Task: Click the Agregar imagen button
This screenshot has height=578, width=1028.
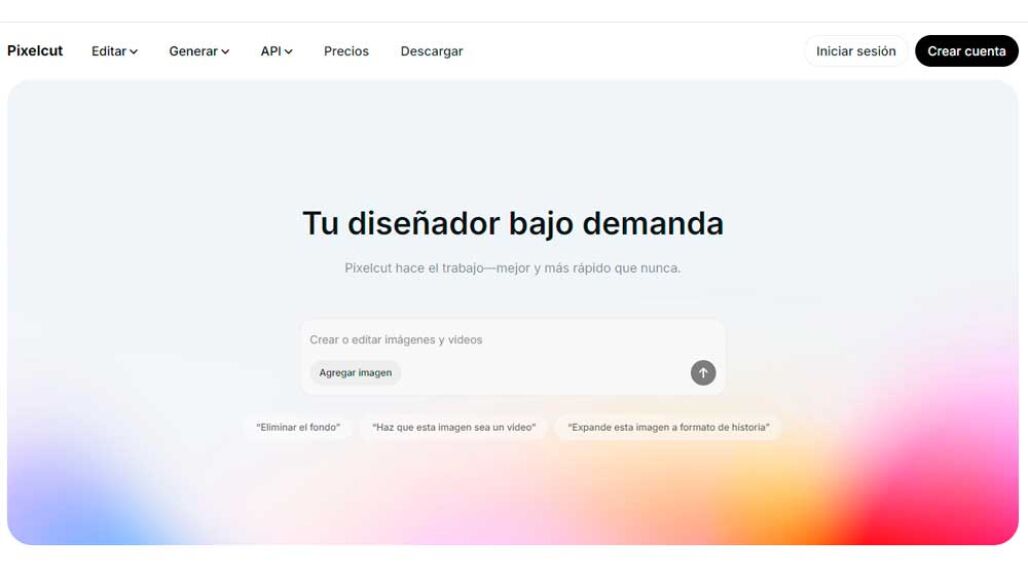Action: (x=355, y=373)
